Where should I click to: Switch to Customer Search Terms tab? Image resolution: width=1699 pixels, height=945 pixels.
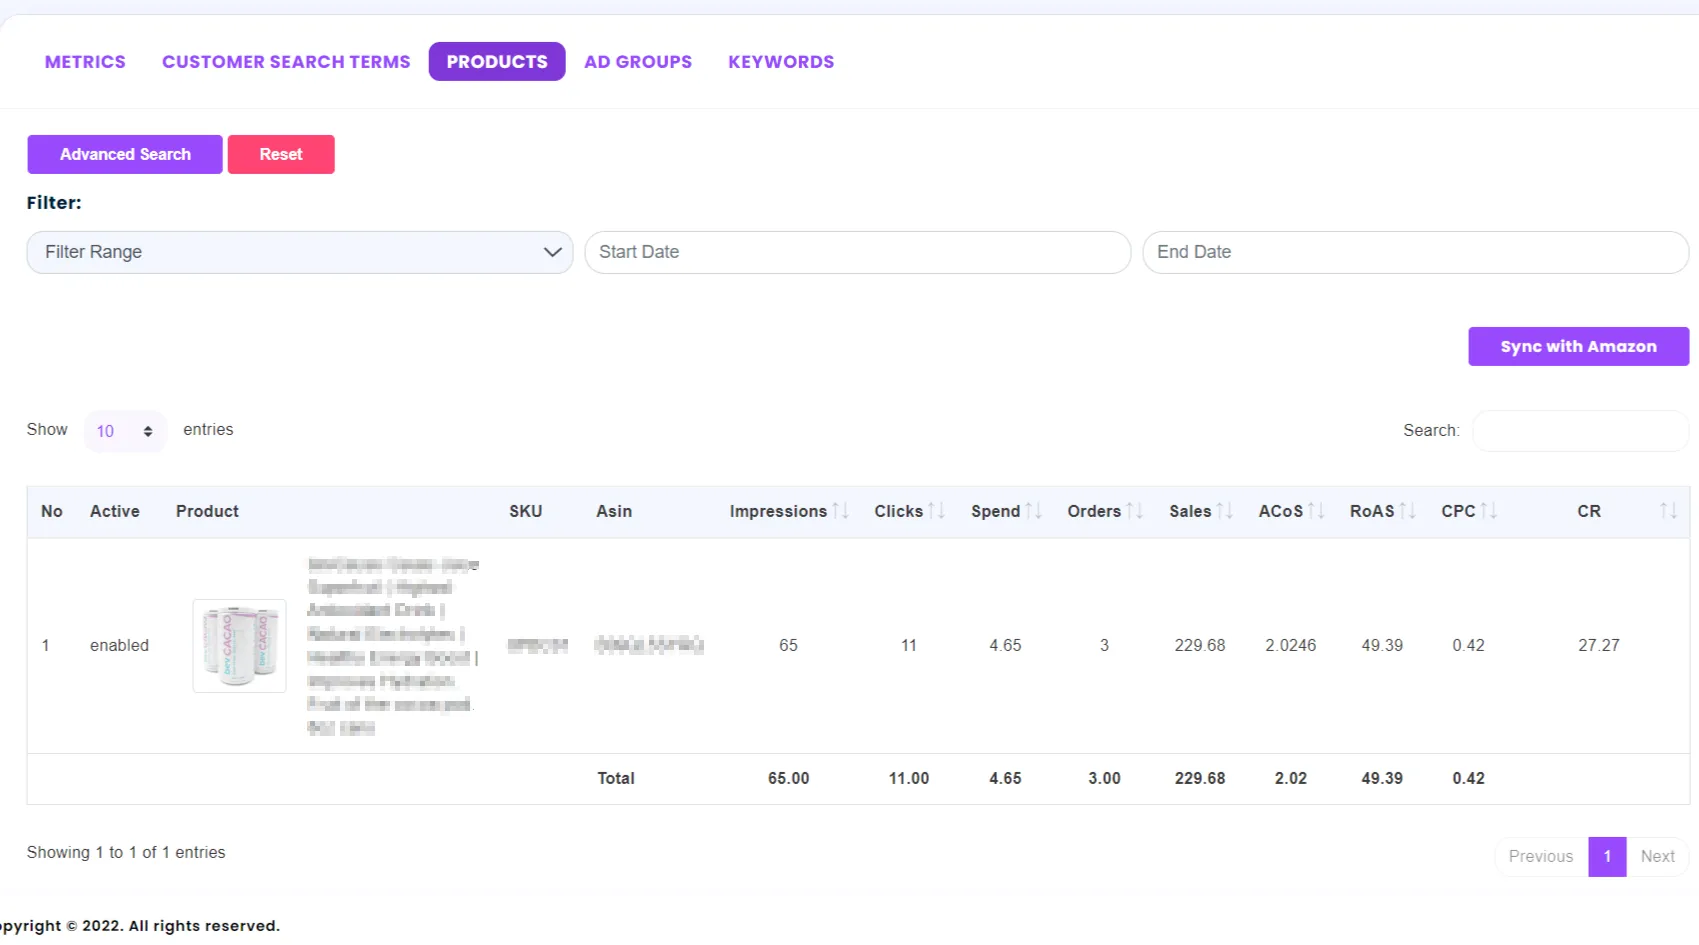click(286, 62)
